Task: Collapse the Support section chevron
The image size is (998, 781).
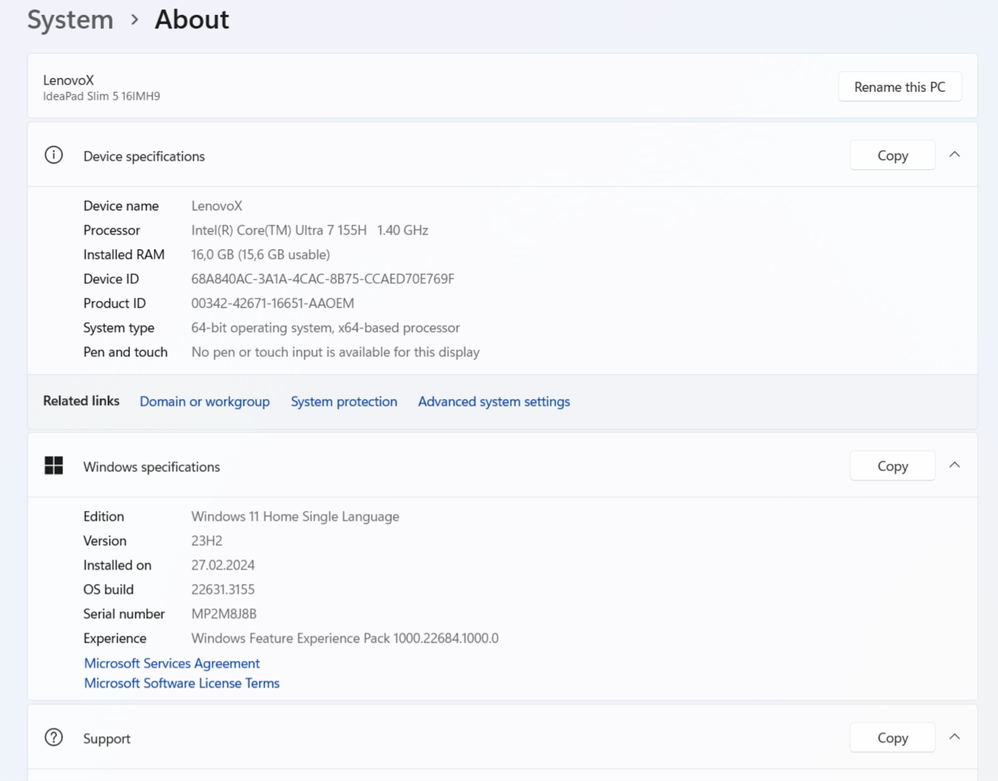Action: click(x=954, y=738)
